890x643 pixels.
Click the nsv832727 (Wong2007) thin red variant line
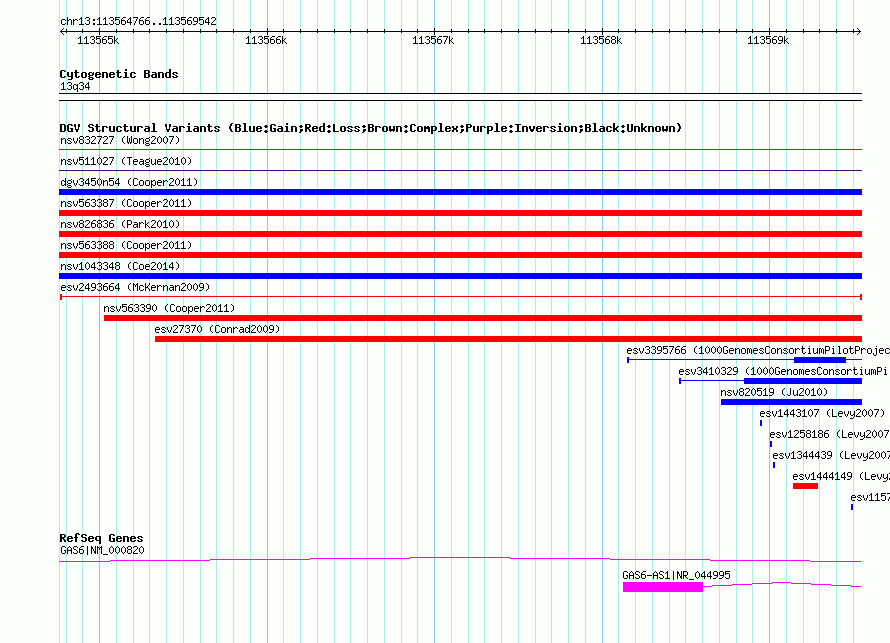(460, 150)
